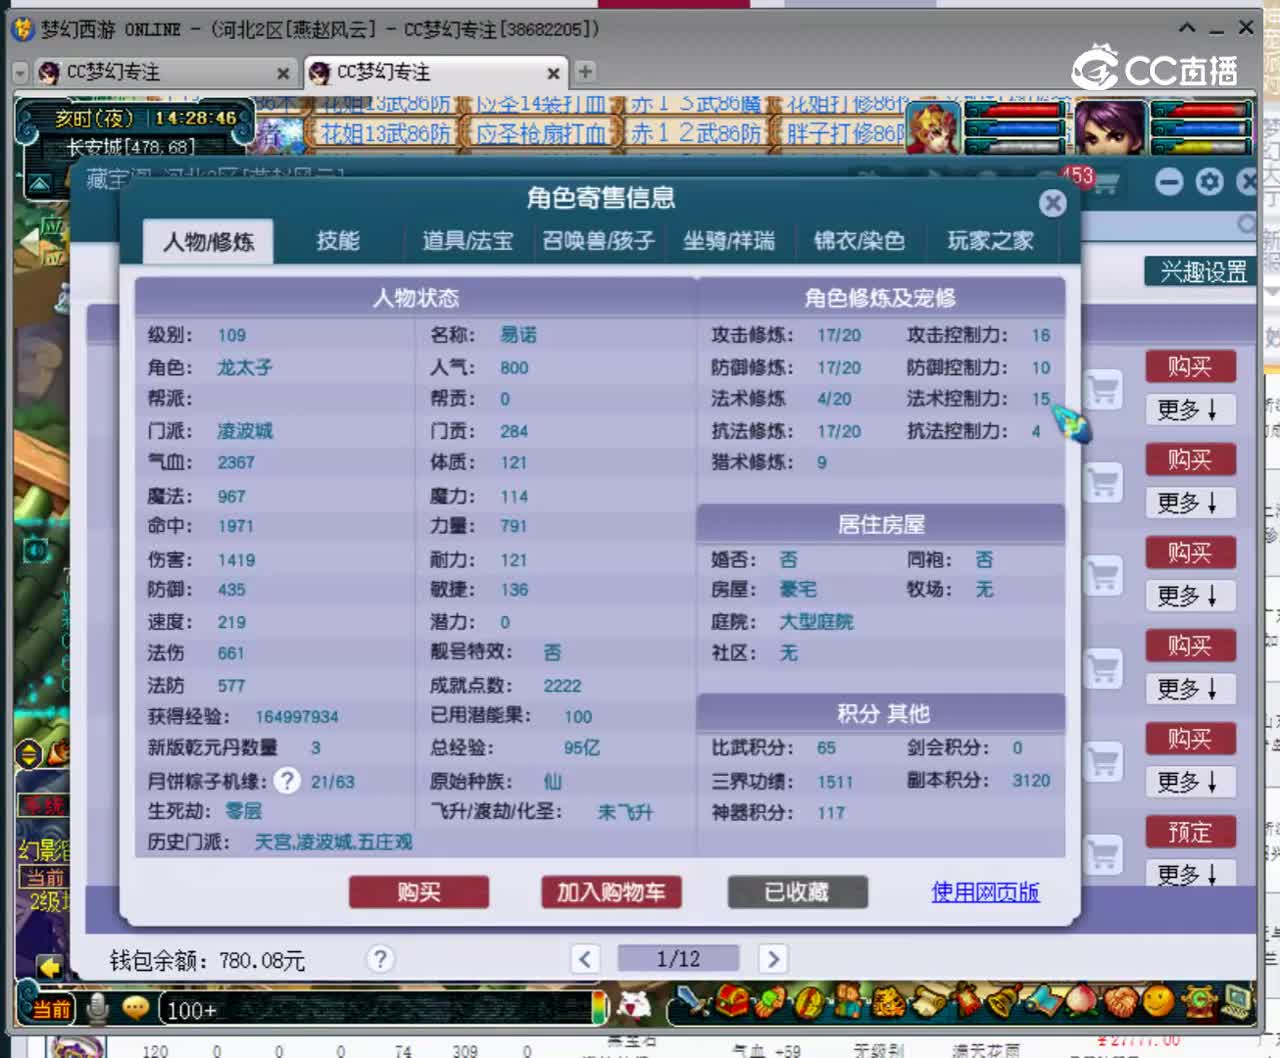Click the help icon next to wallet balance
1280x1058 pixels.
(380, 959)
